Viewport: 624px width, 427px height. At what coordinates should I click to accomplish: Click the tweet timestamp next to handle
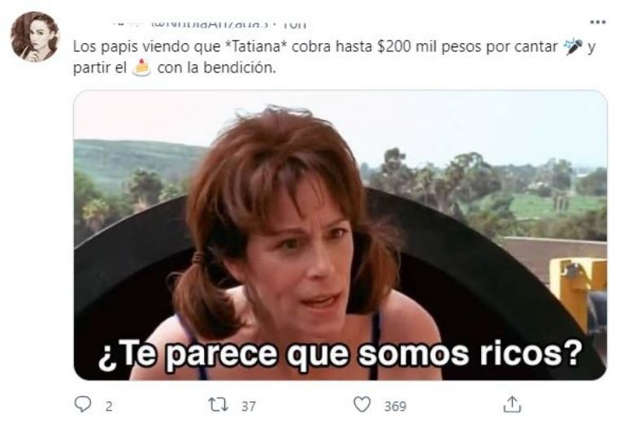pos(294,25)
